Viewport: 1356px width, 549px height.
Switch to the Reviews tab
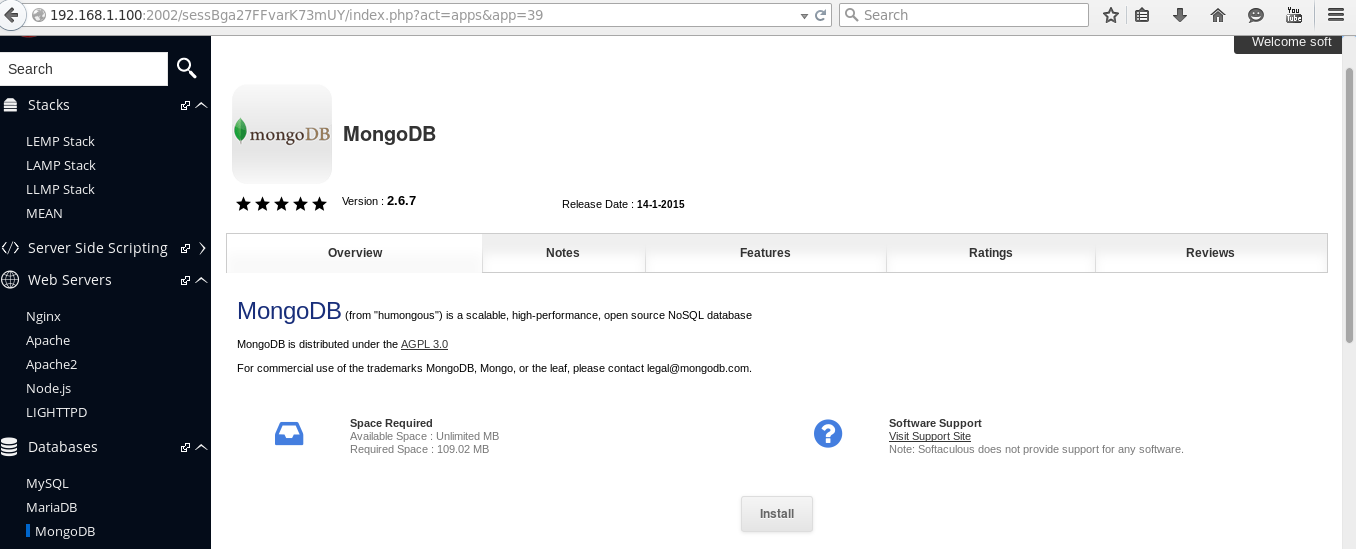tap(1211, 253)
